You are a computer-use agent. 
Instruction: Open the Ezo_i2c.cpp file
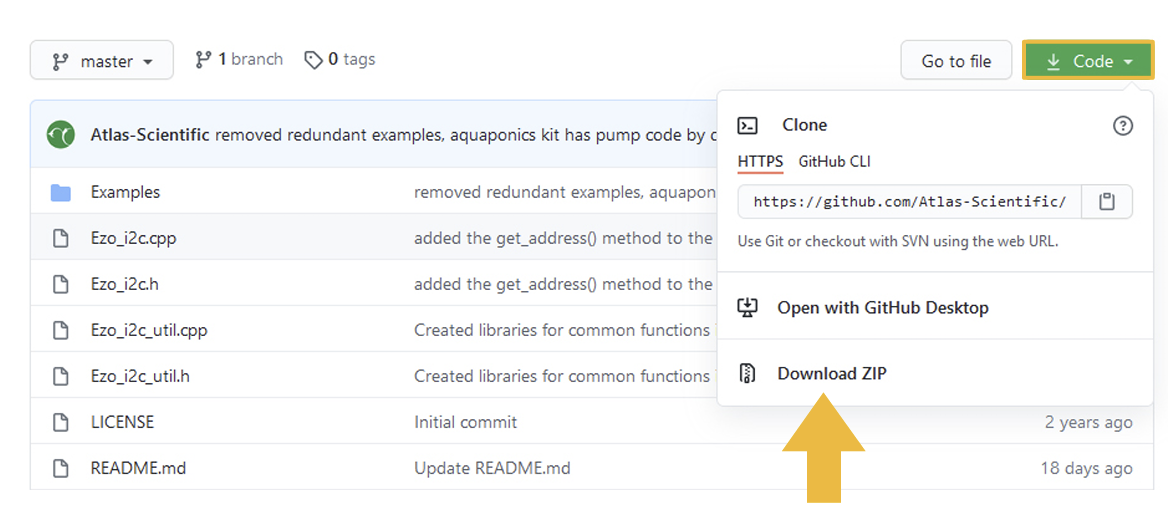[133, 239]
